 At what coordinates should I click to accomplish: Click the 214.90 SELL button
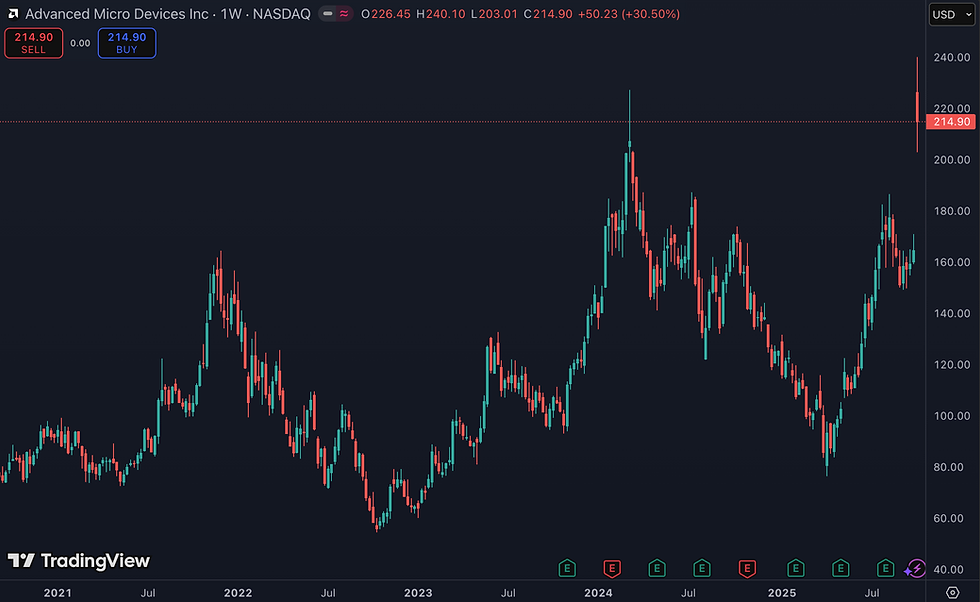[x=34, y=43]
